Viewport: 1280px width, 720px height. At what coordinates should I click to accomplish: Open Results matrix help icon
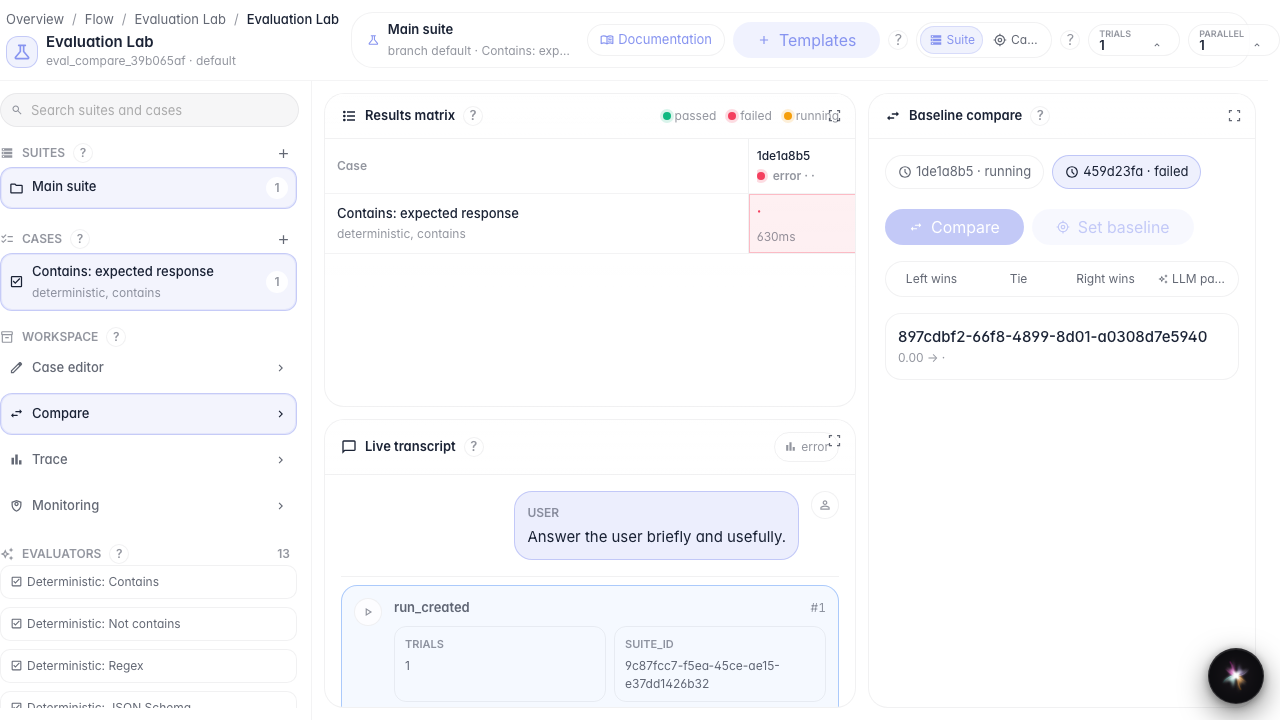coord(474,116)
